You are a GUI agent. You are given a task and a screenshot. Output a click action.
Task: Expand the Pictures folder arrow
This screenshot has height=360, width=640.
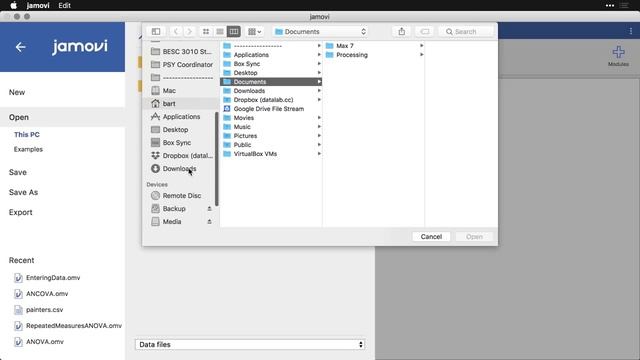click(x=319, y=136)
